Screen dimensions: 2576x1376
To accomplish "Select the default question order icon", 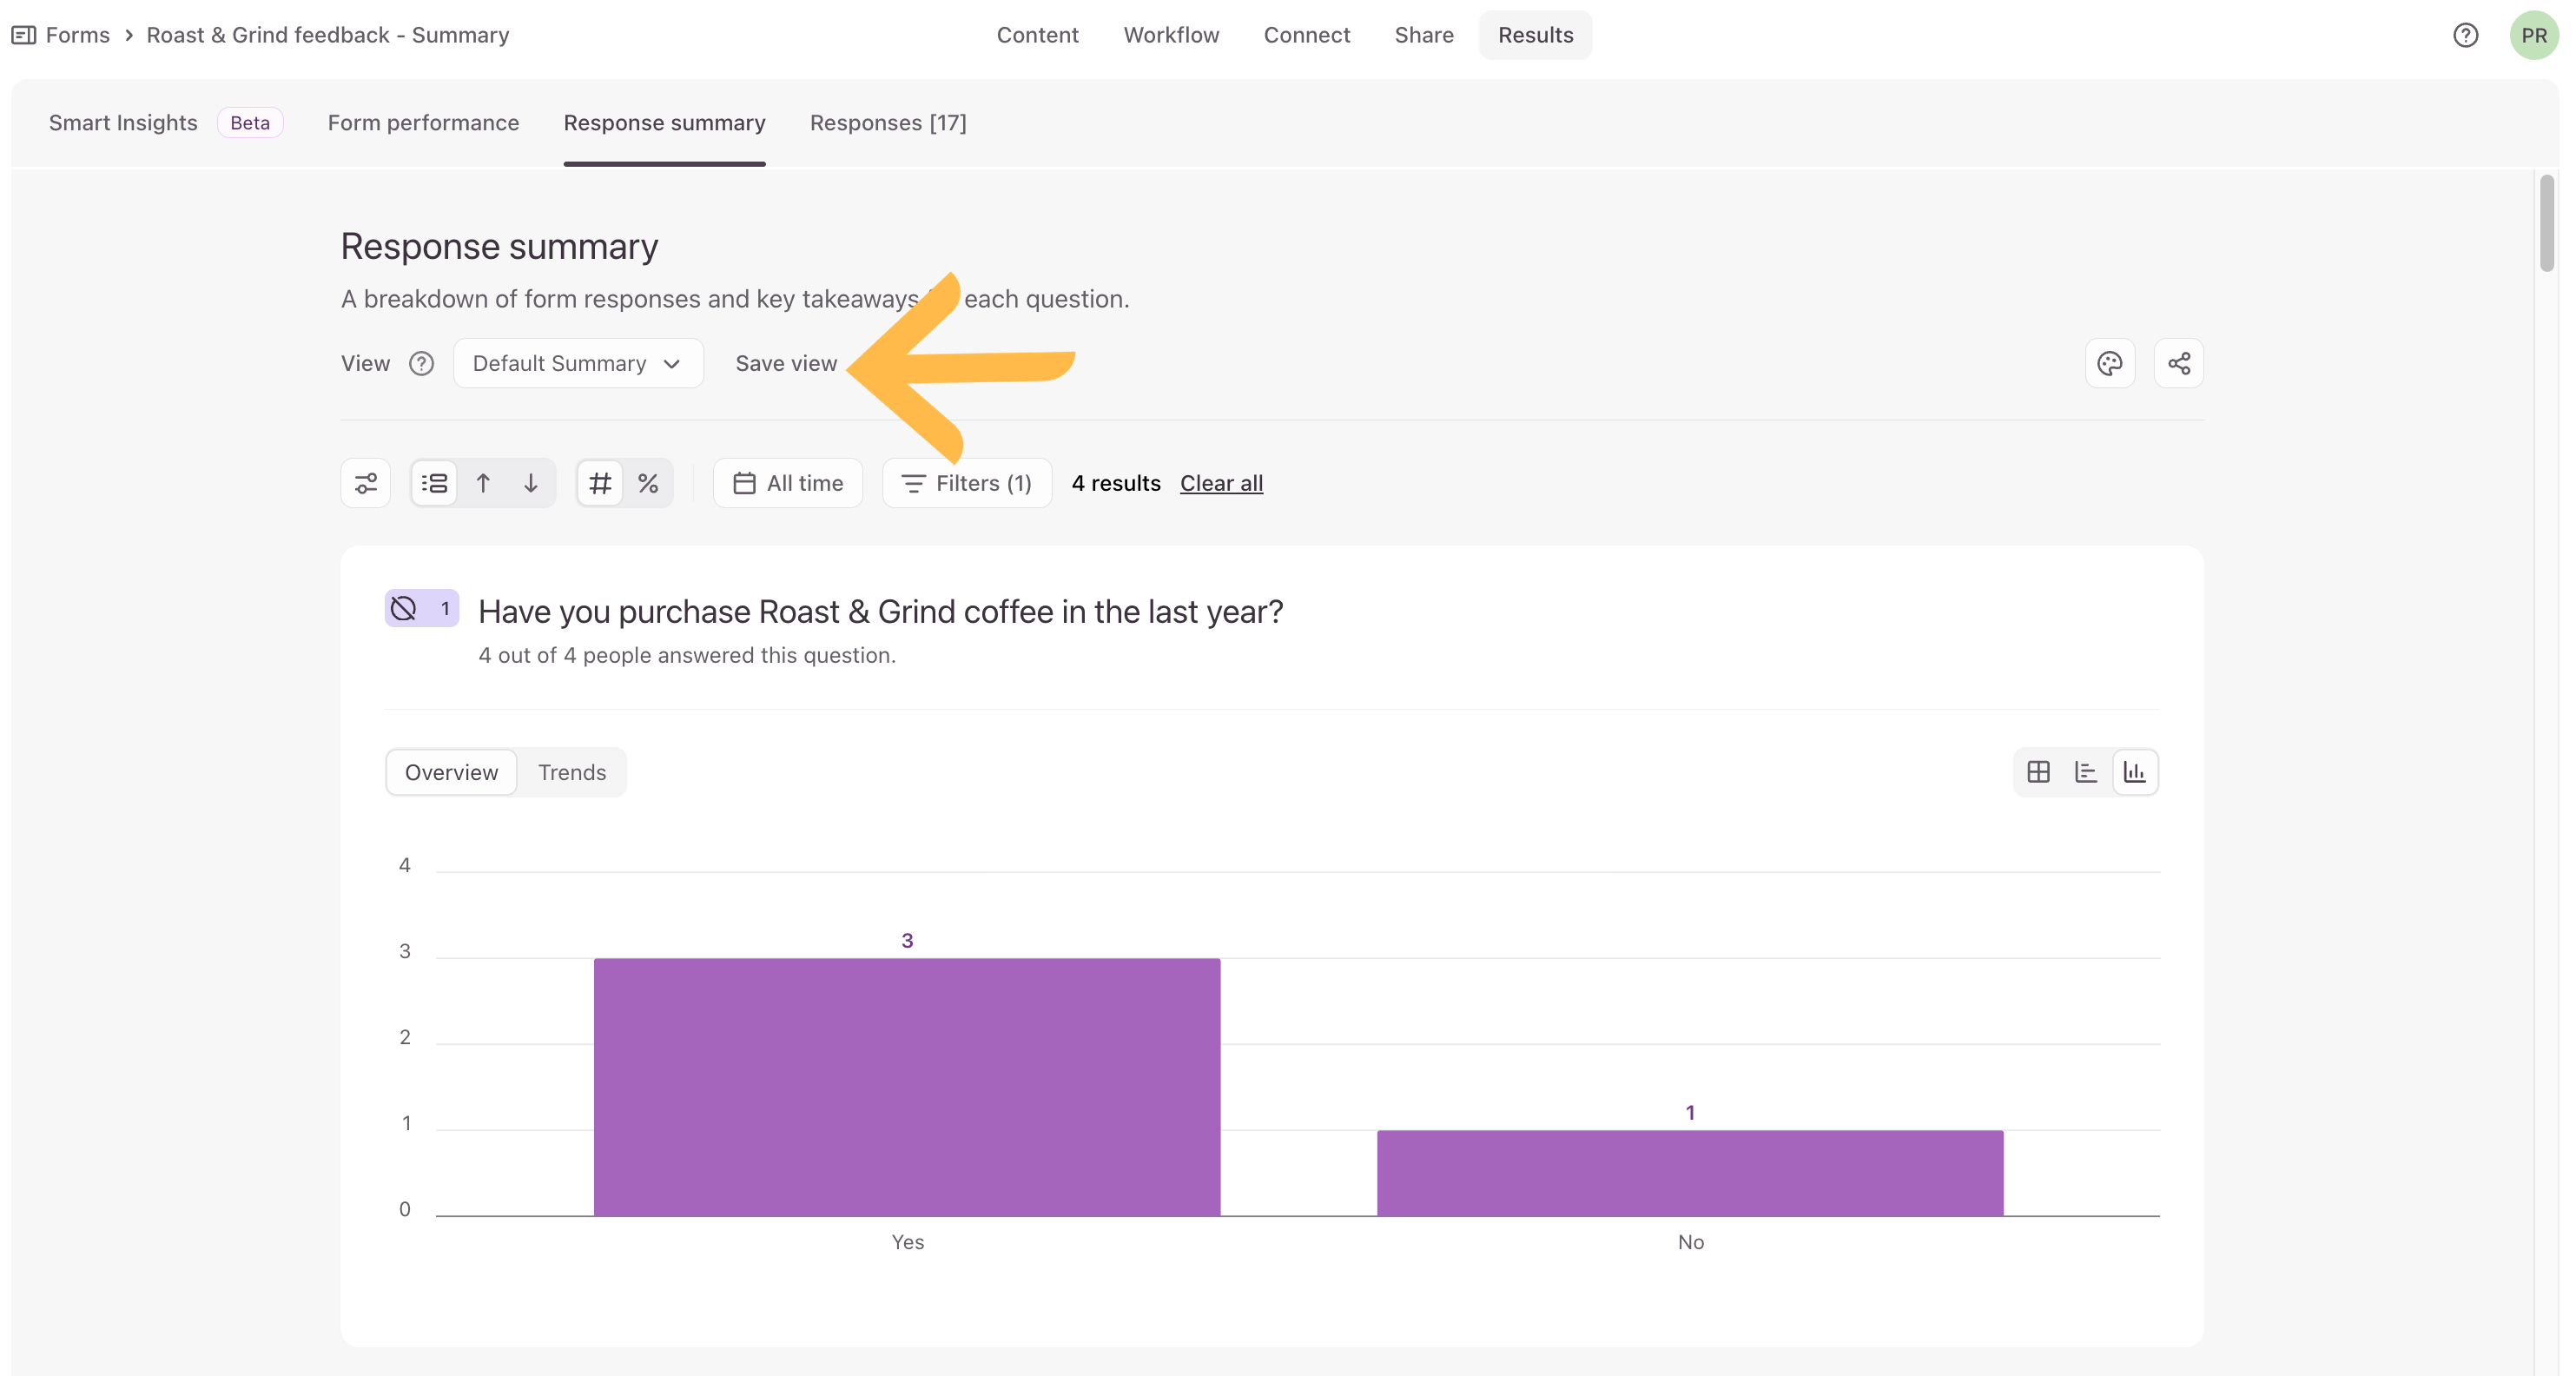I will (434, 483).
